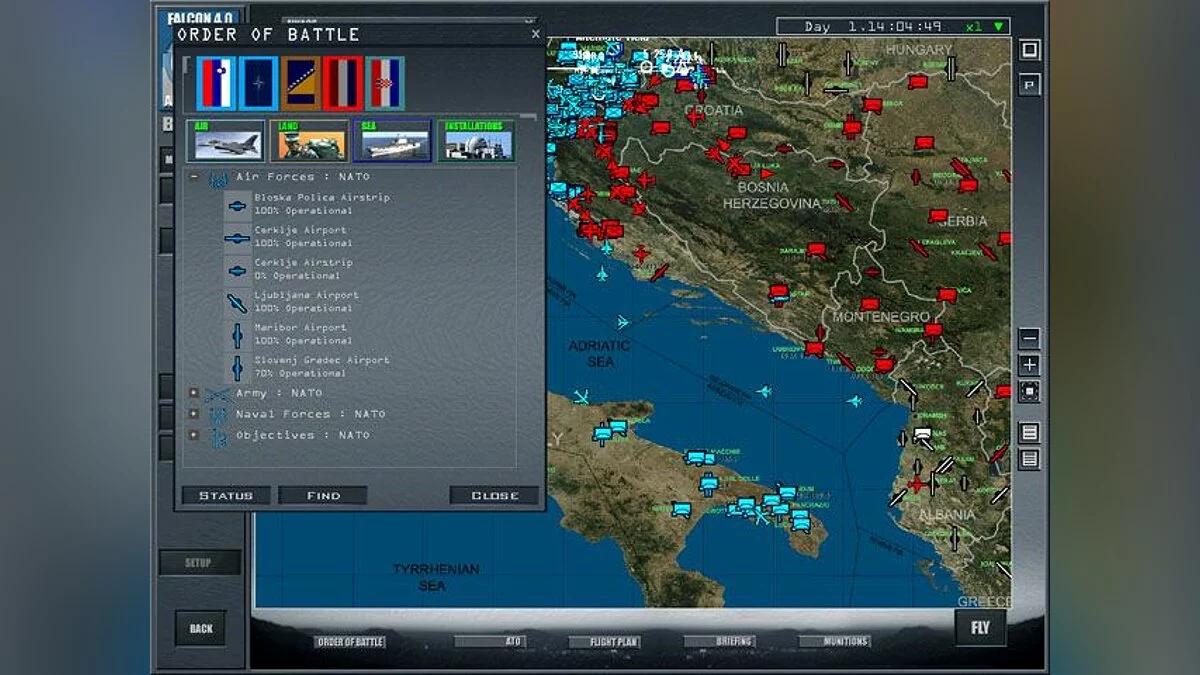
Task: Click the Air Forces wings icon
Action: [x=218, y=179]
